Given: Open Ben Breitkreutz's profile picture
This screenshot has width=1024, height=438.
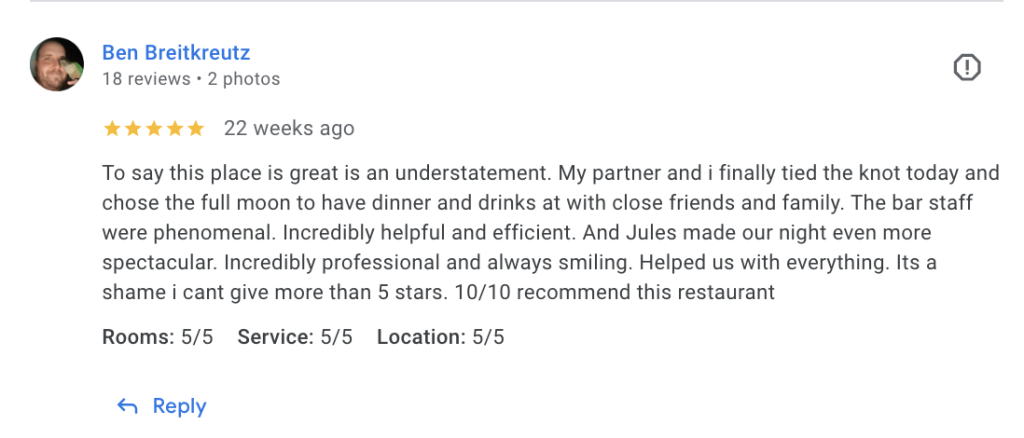Looking at the screenshot, I should (x=57, y=65).
